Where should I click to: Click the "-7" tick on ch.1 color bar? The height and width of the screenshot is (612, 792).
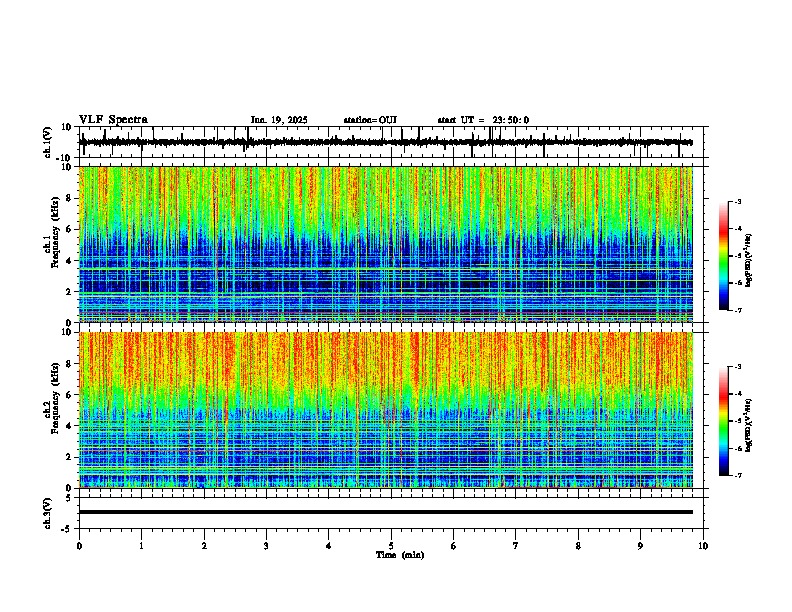tap(737, 310)
